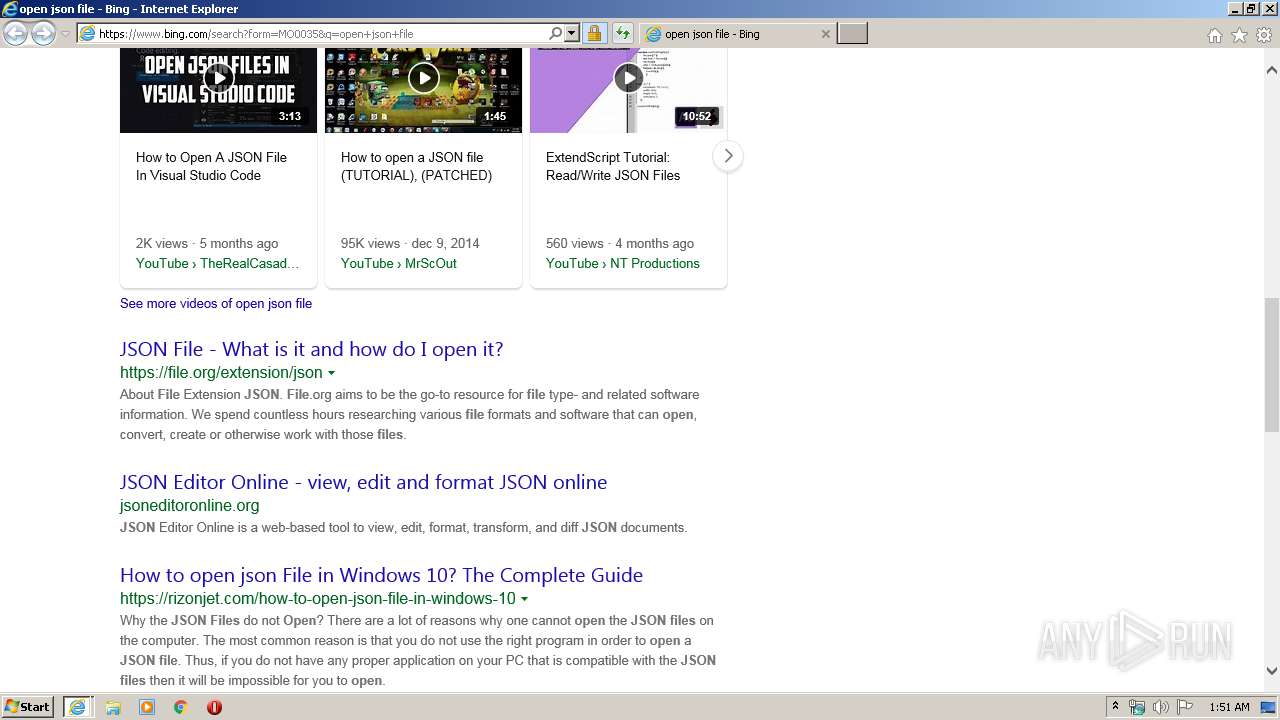The width and height of the screenshot is (1280, 720).
Task: Go to the Home page icon
Action: pos(1214,35)
